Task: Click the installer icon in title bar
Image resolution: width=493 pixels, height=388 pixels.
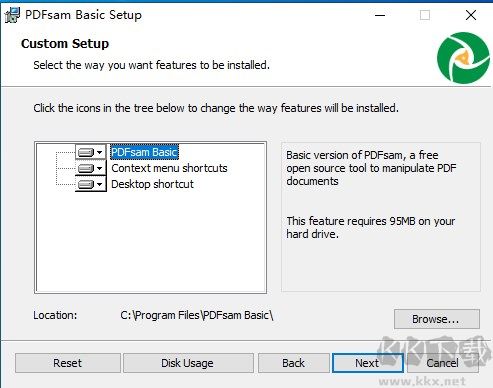Action: pyautogui.click(x=12, y=15)
